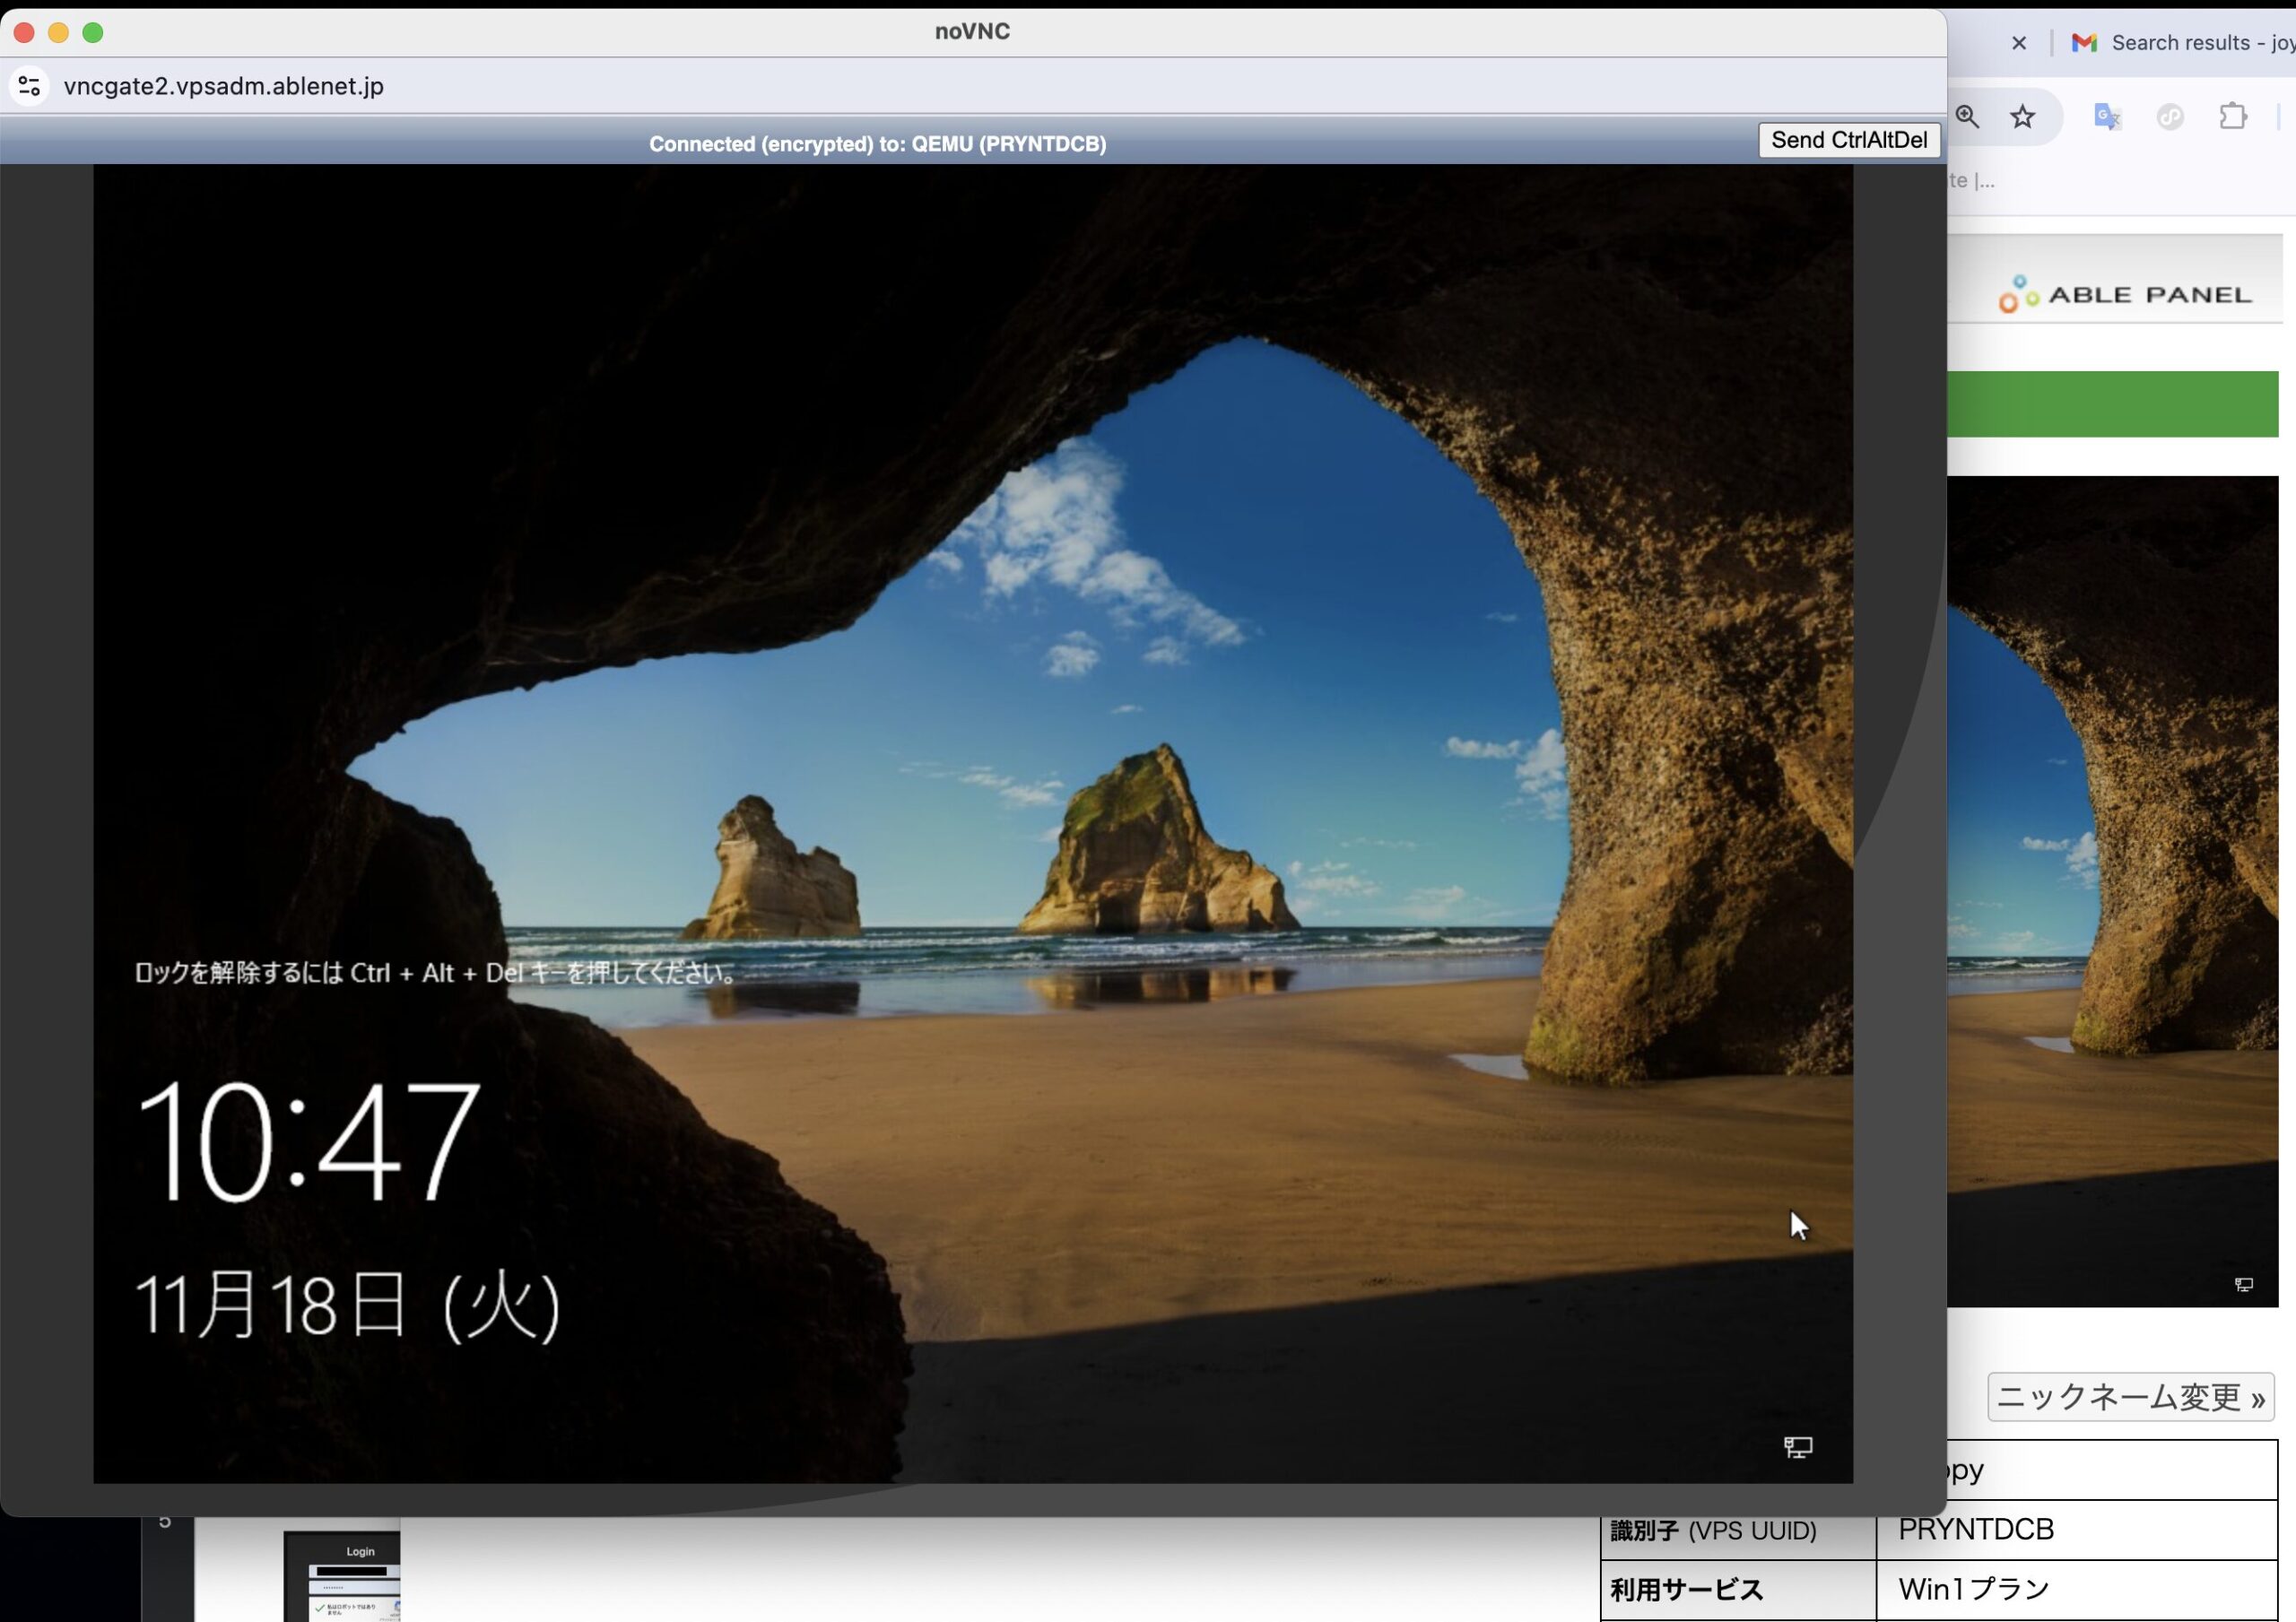Click the Login page thumbnail at bottom
Screen dimensions: 2296x1622
click(341, 1575)
